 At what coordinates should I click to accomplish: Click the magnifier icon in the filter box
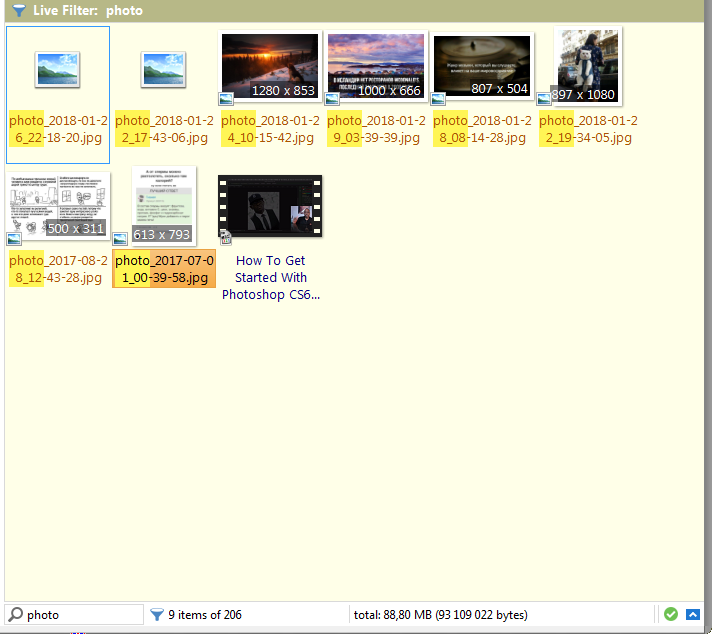[x=15, y=615]
